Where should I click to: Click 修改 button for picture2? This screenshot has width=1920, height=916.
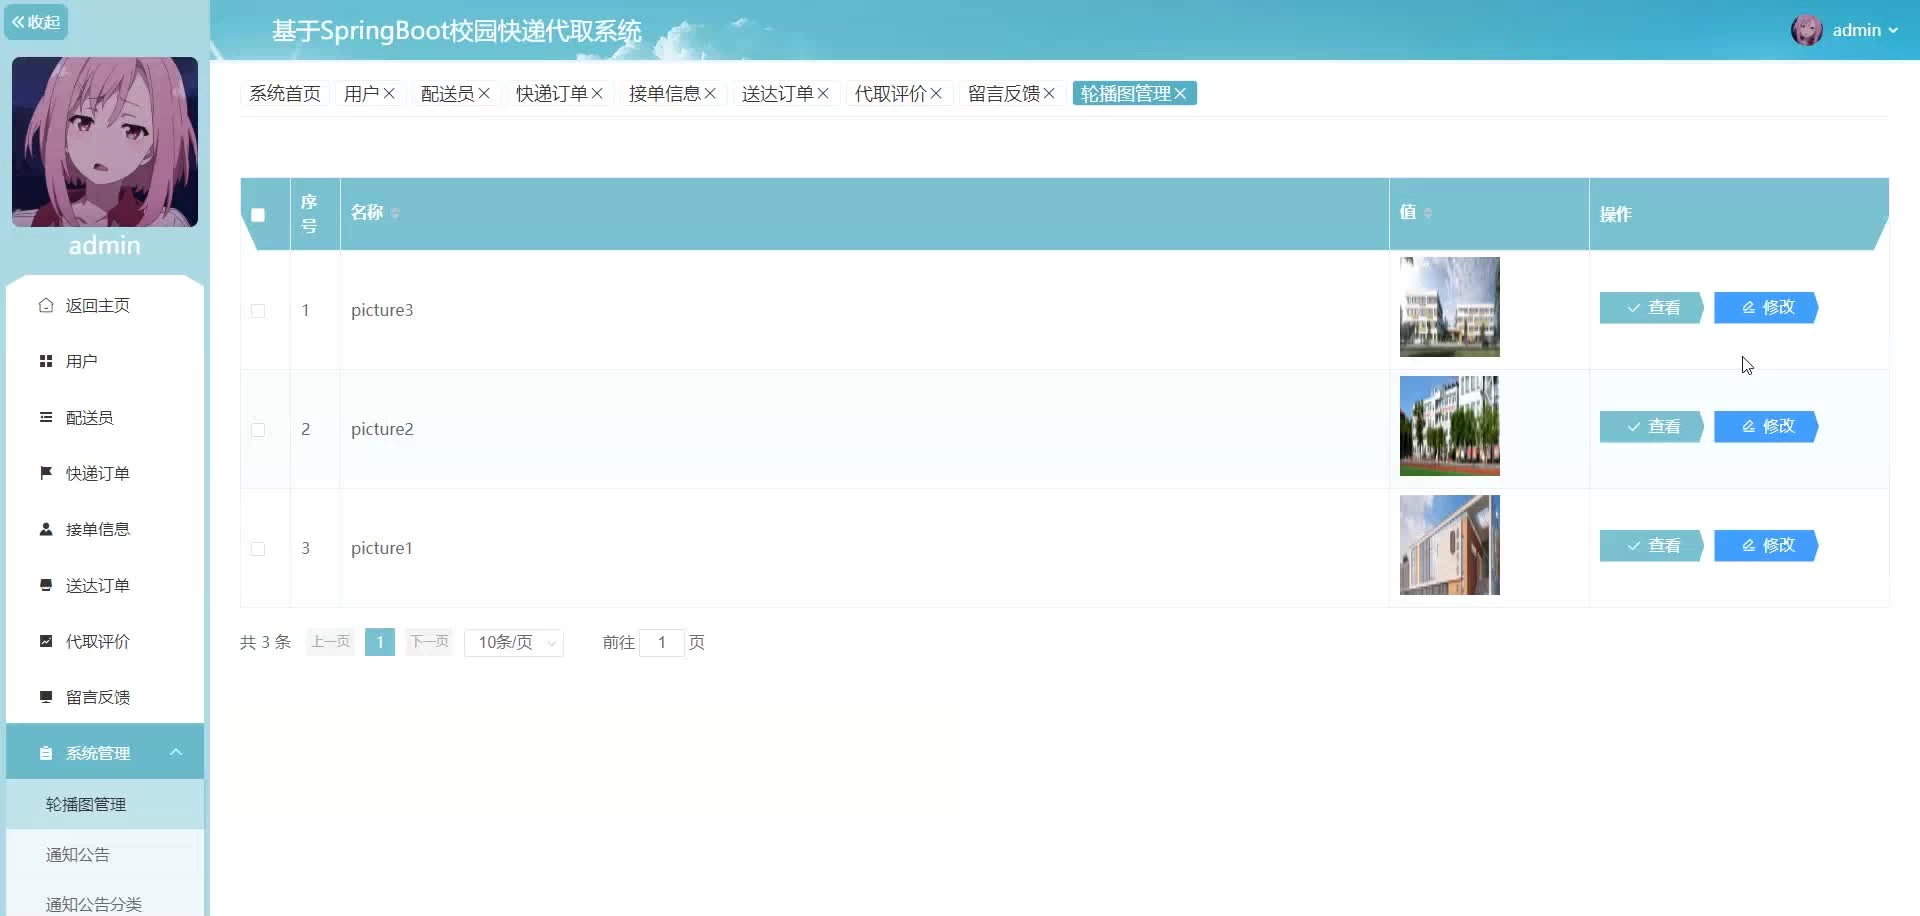click(x=1766, y=427)
